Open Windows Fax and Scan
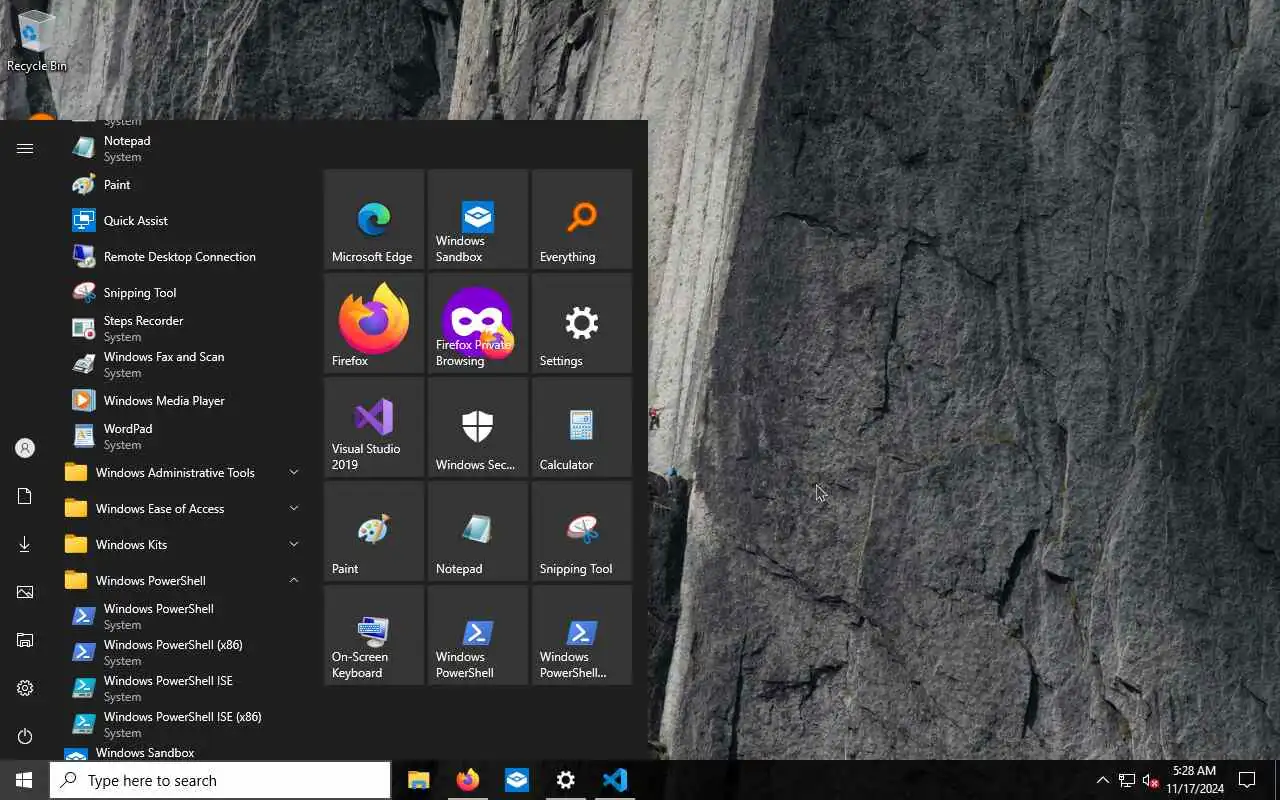The height and width of the screenshot is (800, 1280). tap(184, 364)
